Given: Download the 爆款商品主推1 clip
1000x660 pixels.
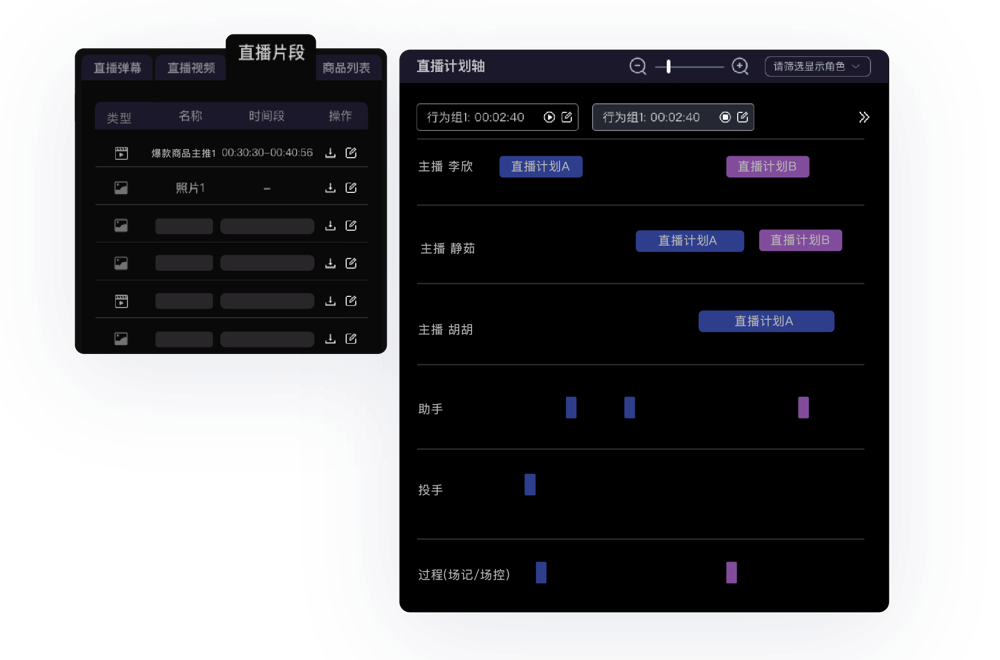Looking at the screenshot, I should pyautogui.click(x=330, y=153).
